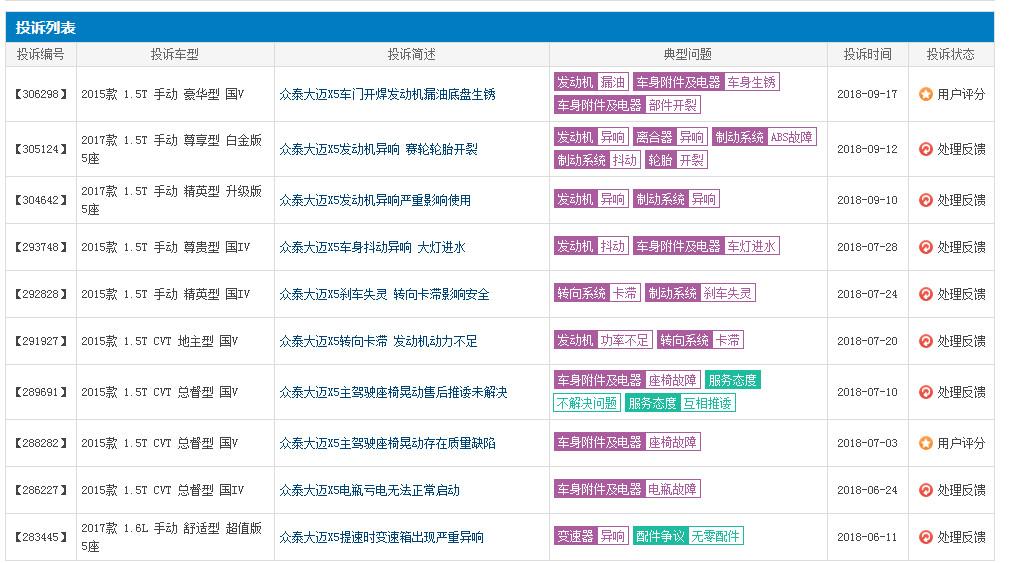The height and width of the screenshot is (563, 1014).
Task: Click the 用户评分 star icon for complaint 306298
Action: pyautogui.click(x=925, y=94)
